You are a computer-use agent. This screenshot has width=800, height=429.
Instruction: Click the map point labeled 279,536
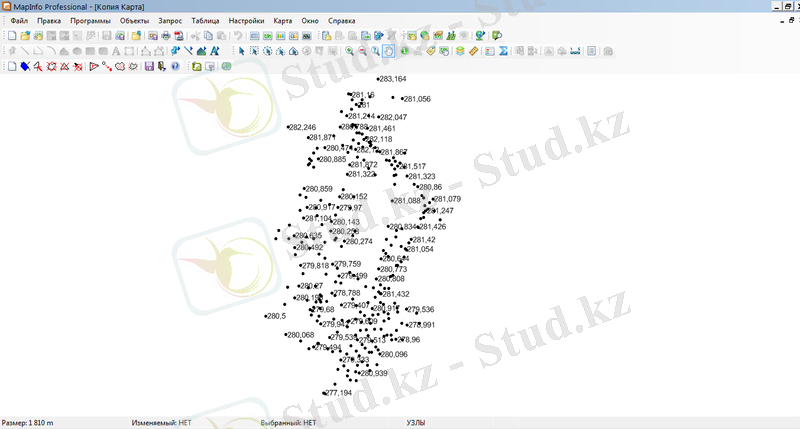[x=407, y=309]
